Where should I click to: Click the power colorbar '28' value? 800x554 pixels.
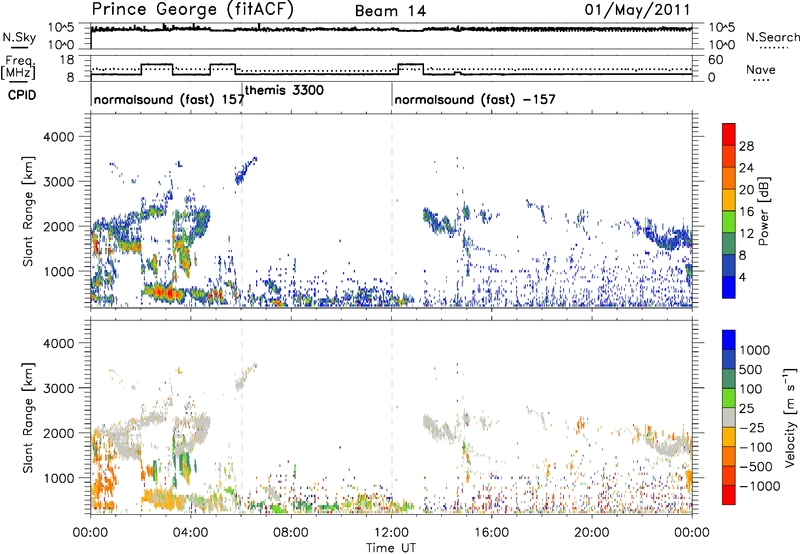click(746, 146)
